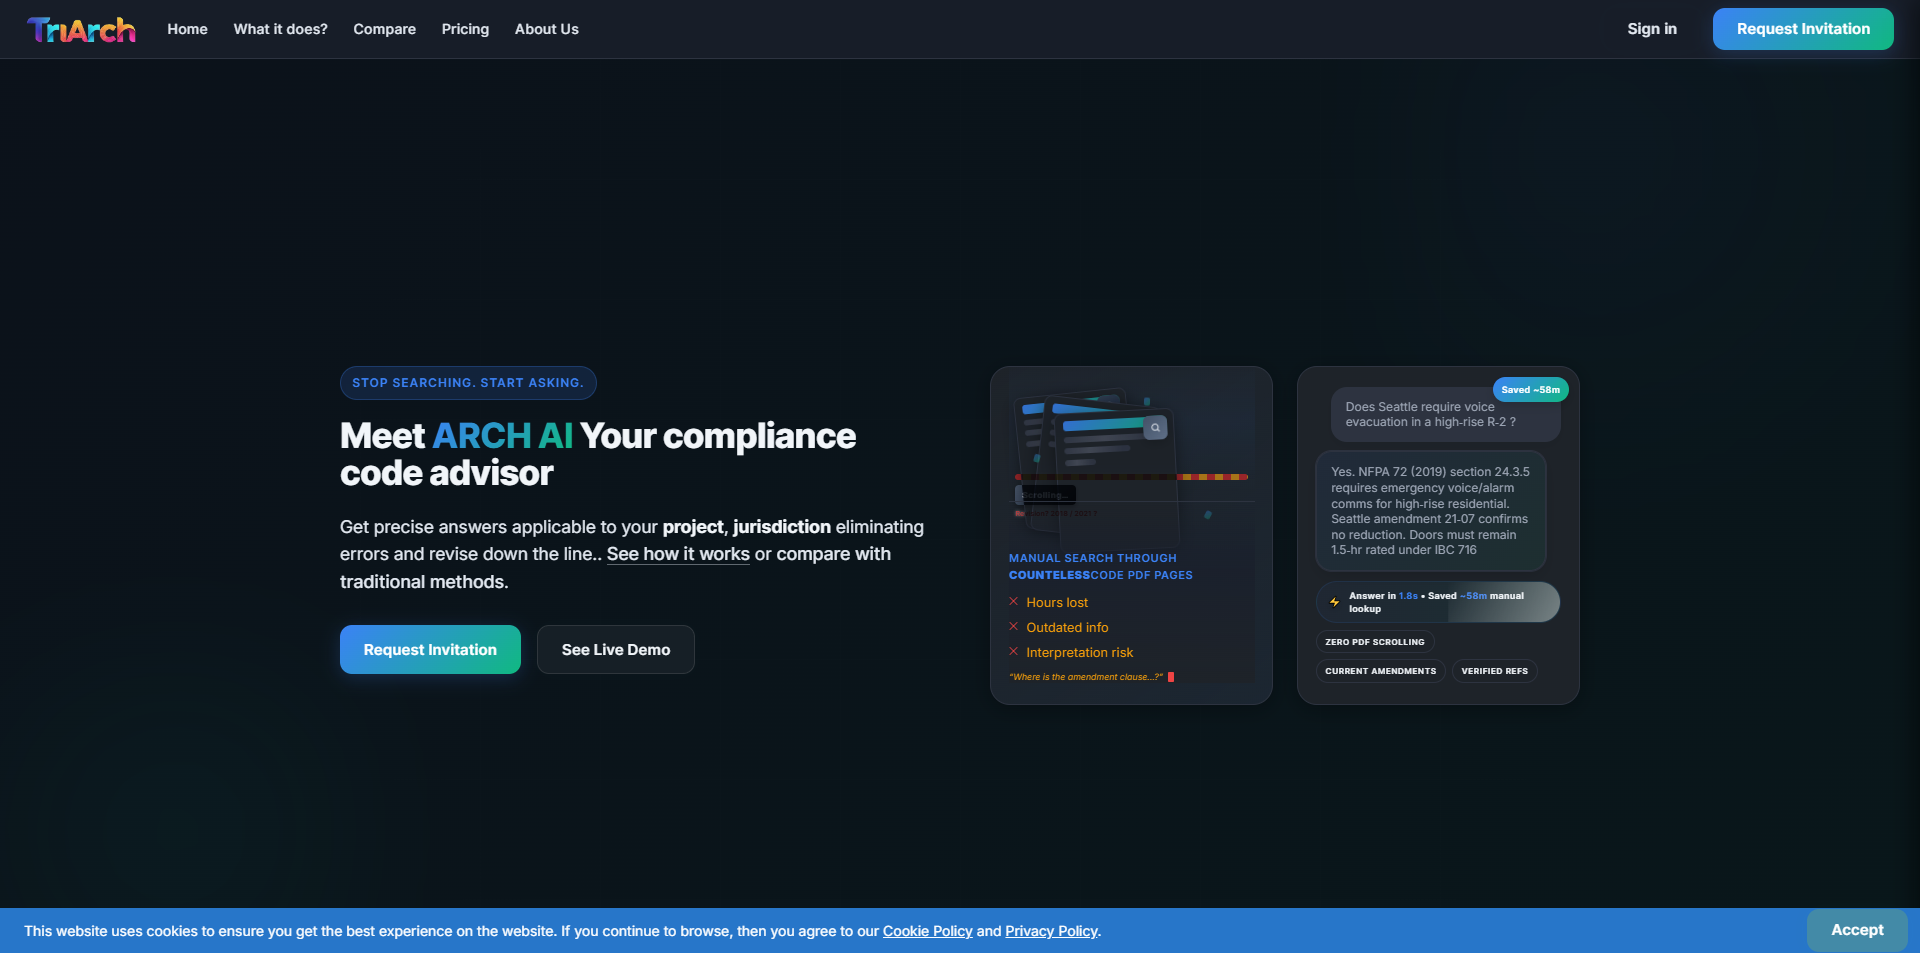This screenshot has height=953, width=1920.
Task: Click the red X beside Hours lost
Action: [x=1013, y=602]
